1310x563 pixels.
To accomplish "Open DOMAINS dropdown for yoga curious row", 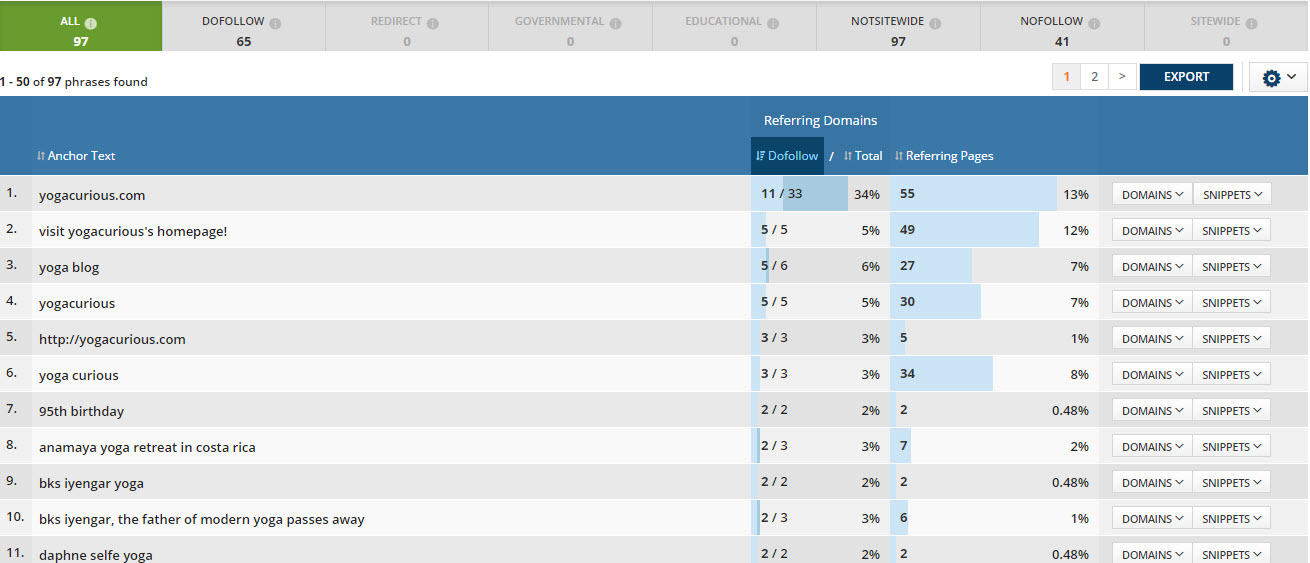I will point(1152,374).
